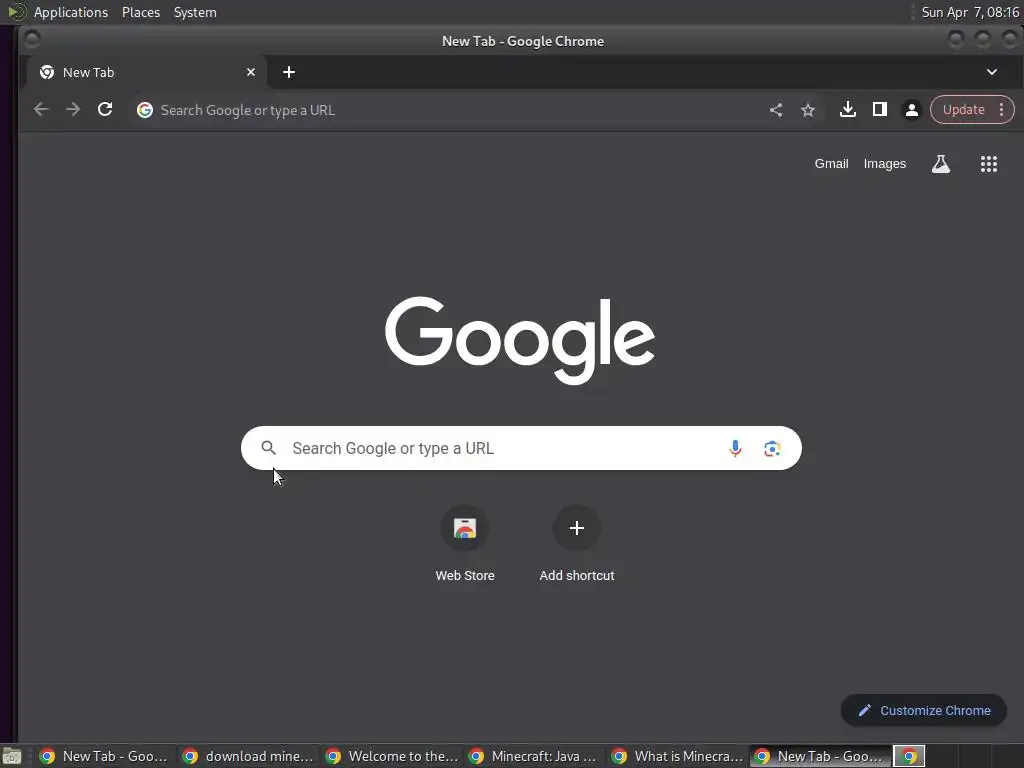Click the Google logo

[x=520, y=339]
